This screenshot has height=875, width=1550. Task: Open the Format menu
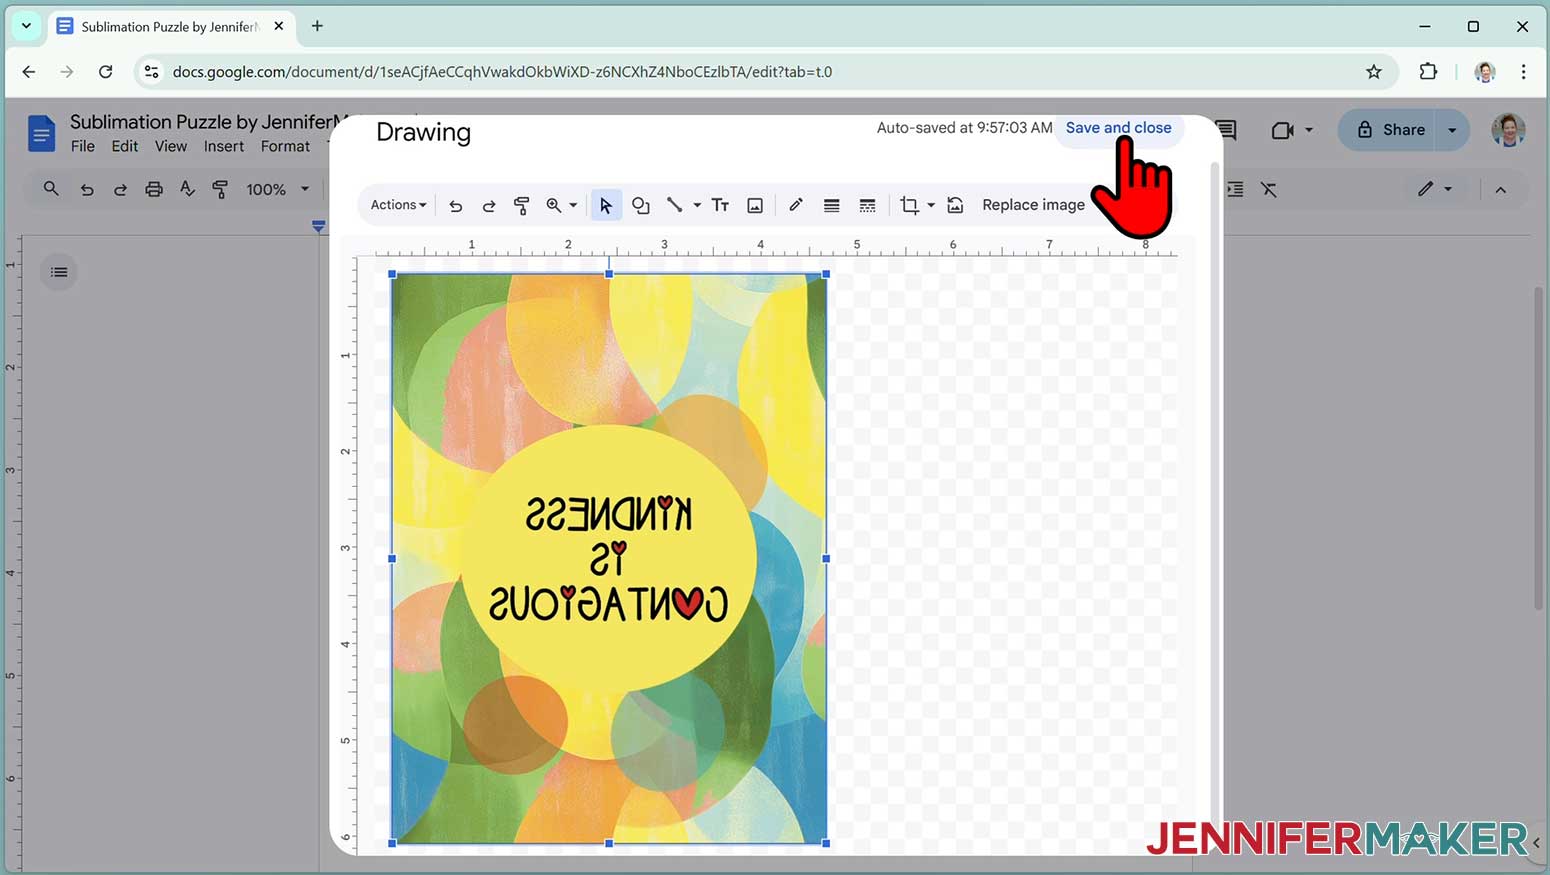285,146
